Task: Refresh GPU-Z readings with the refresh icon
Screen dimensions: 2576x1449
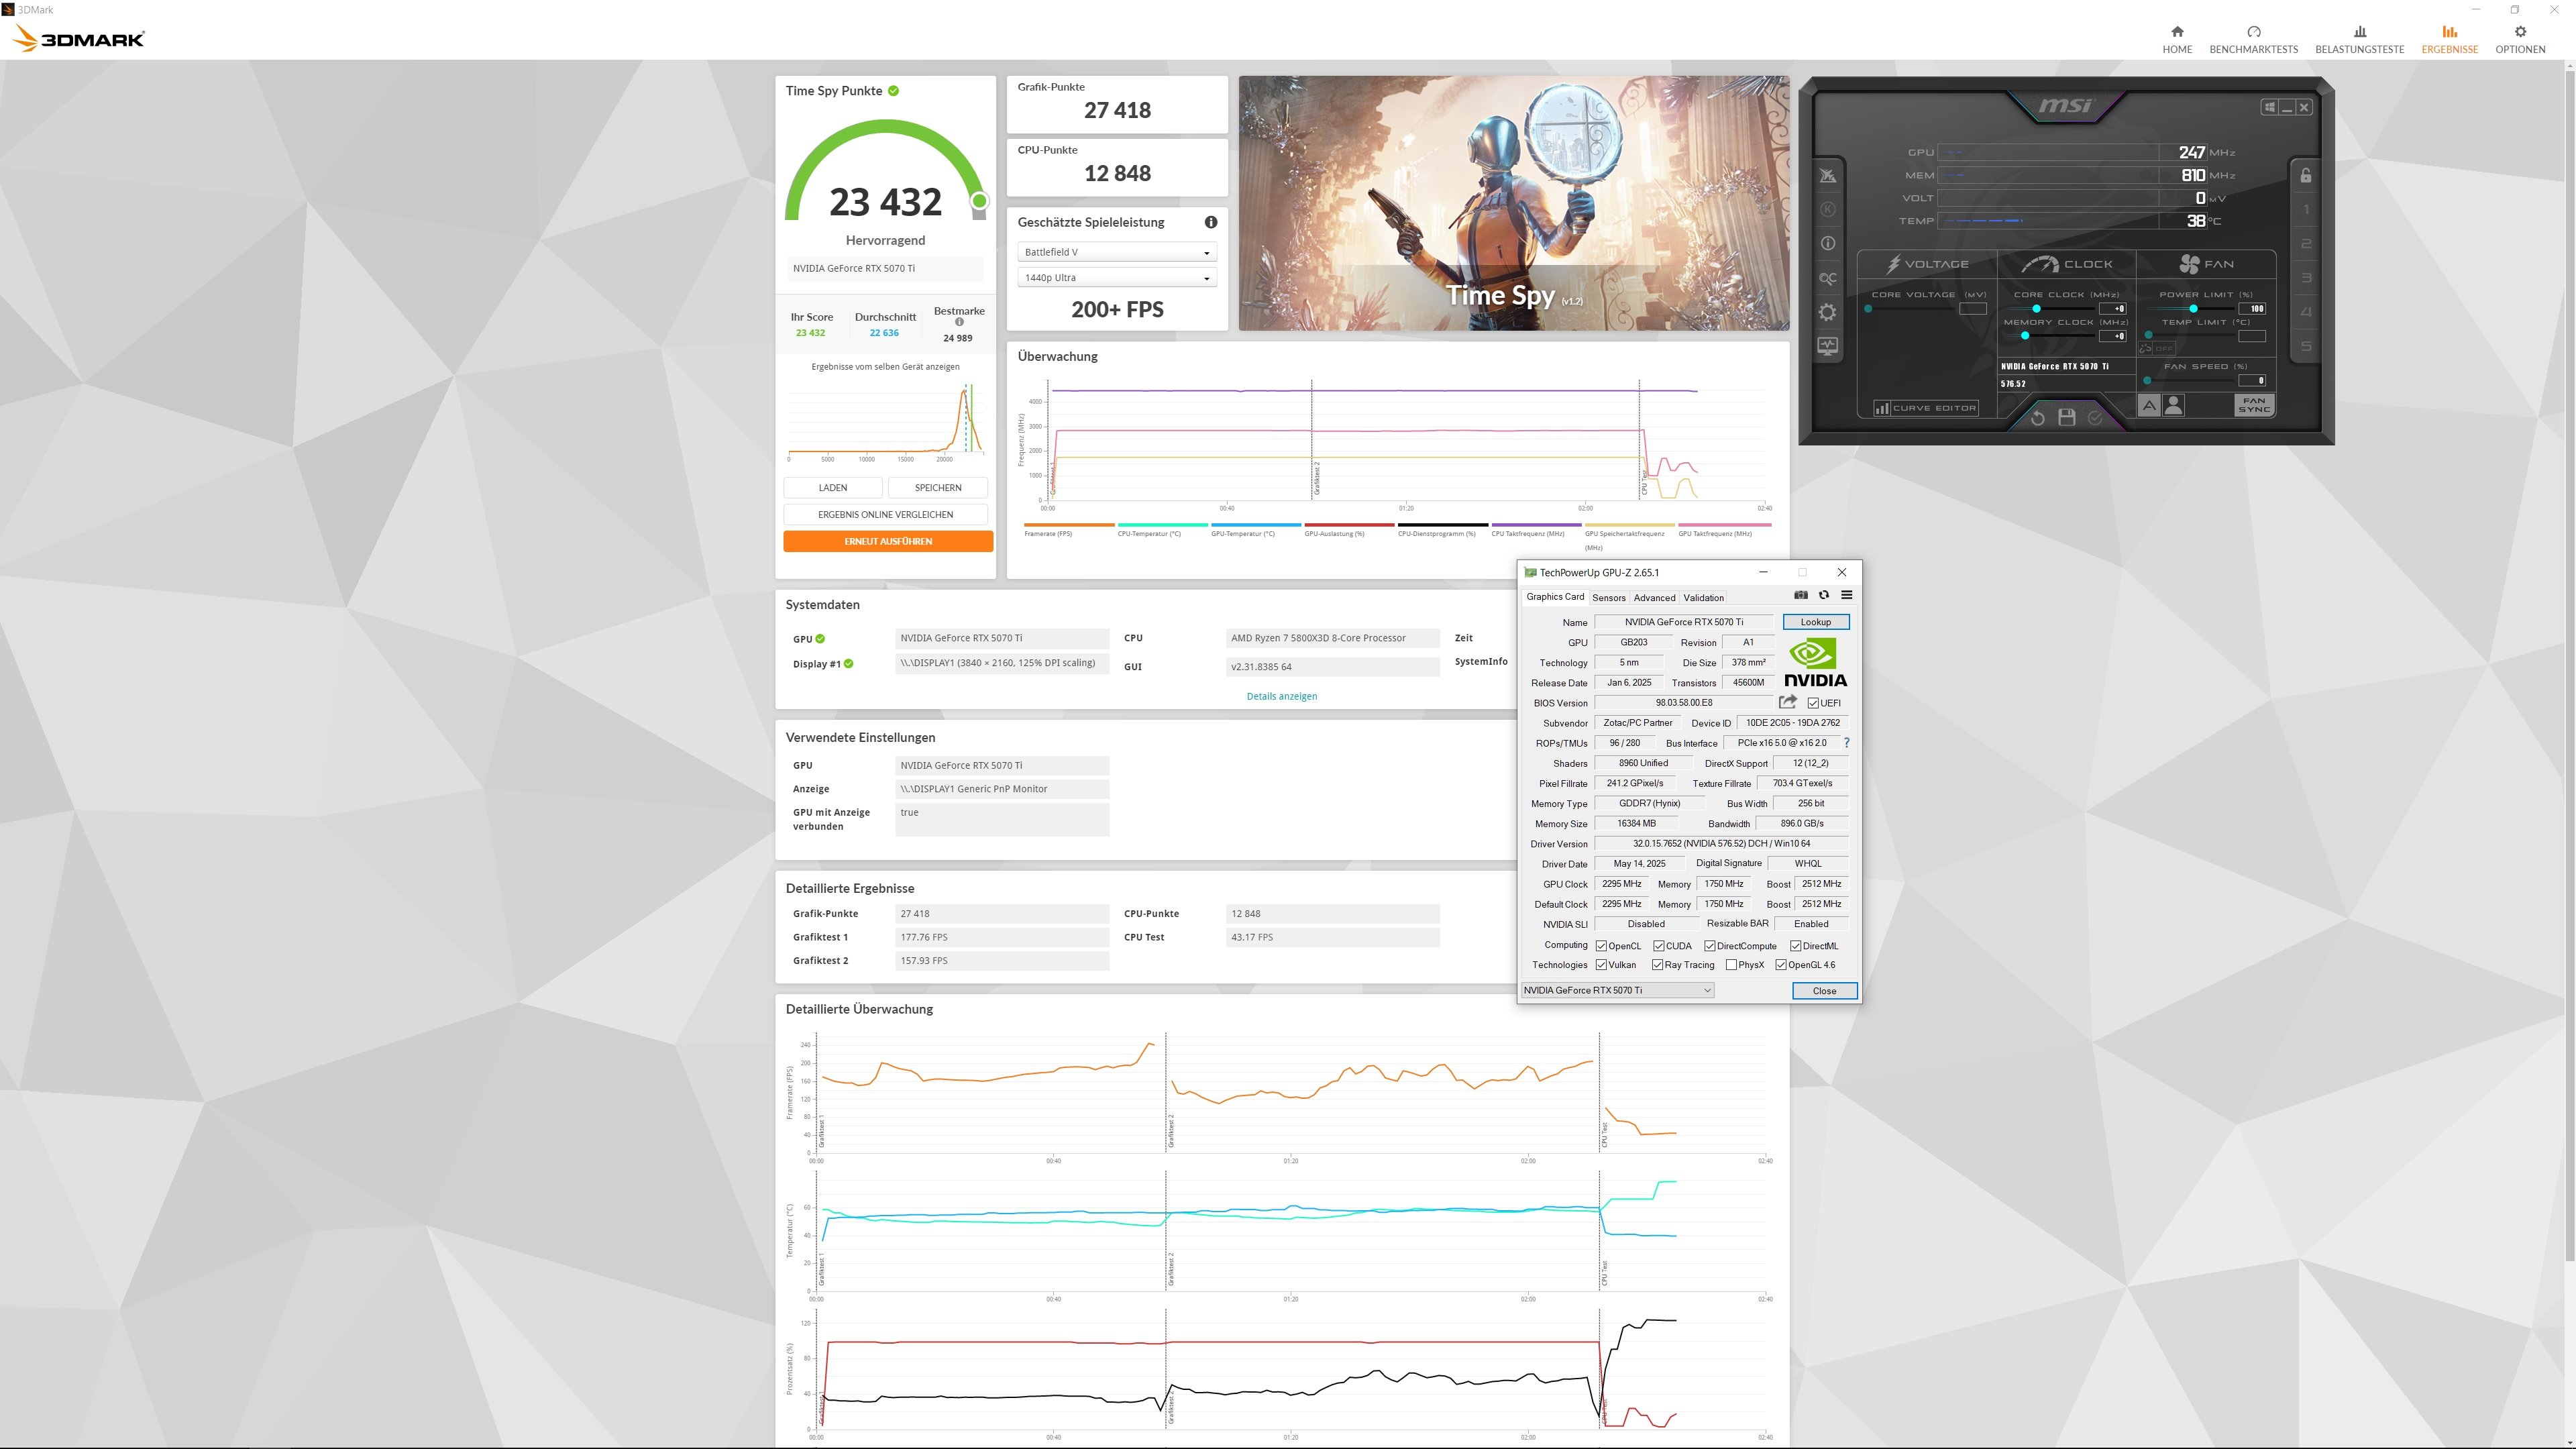Action: [1824, 595]
